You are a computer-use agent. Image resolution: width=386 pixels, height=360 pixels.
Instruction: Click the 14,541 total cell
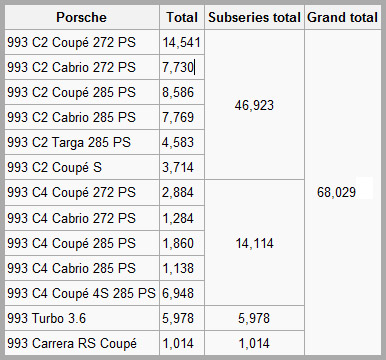pos(182,42)
